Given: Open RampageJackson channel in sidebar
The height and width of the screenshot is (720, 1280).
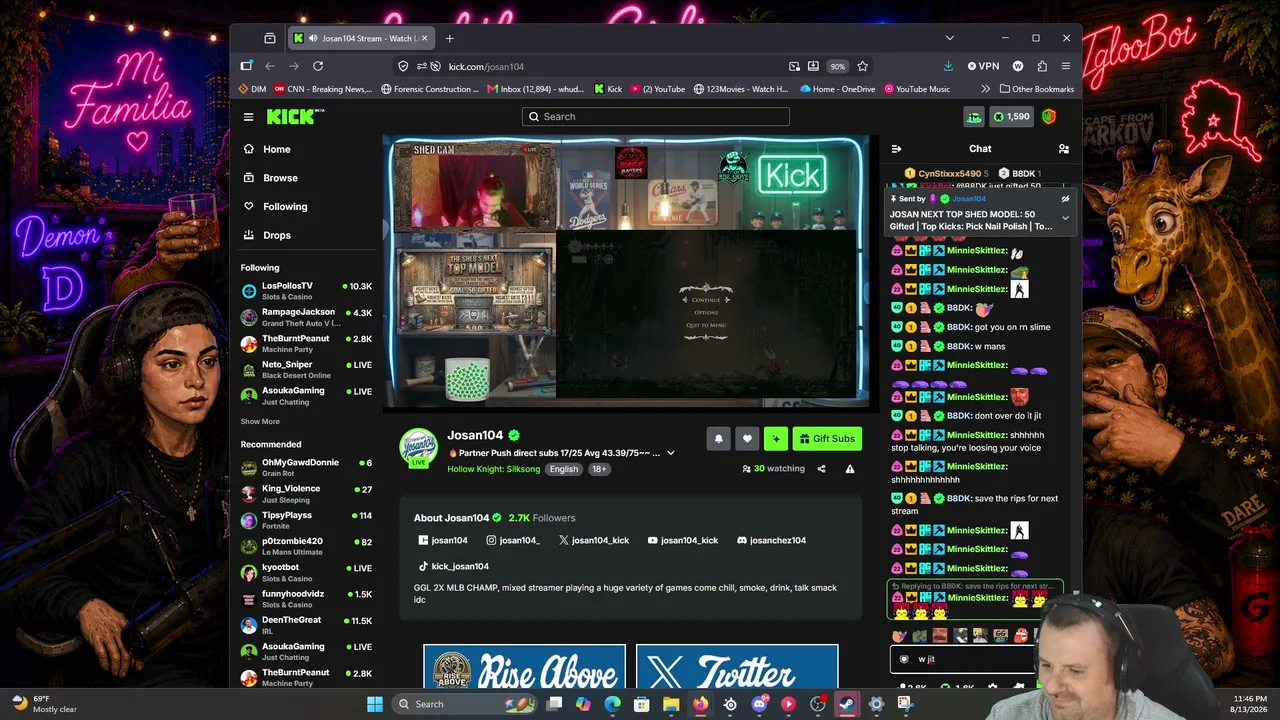Looking at the screenshot, I should click(307, 317).
